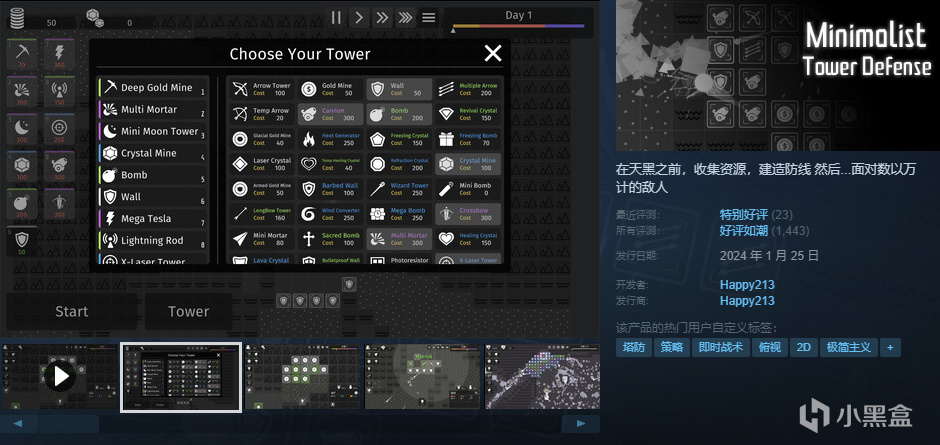The height and width of the screenshot is (445, 940).
Task: Click the Photoresistor tower card
Action: [x=399, y=260]
